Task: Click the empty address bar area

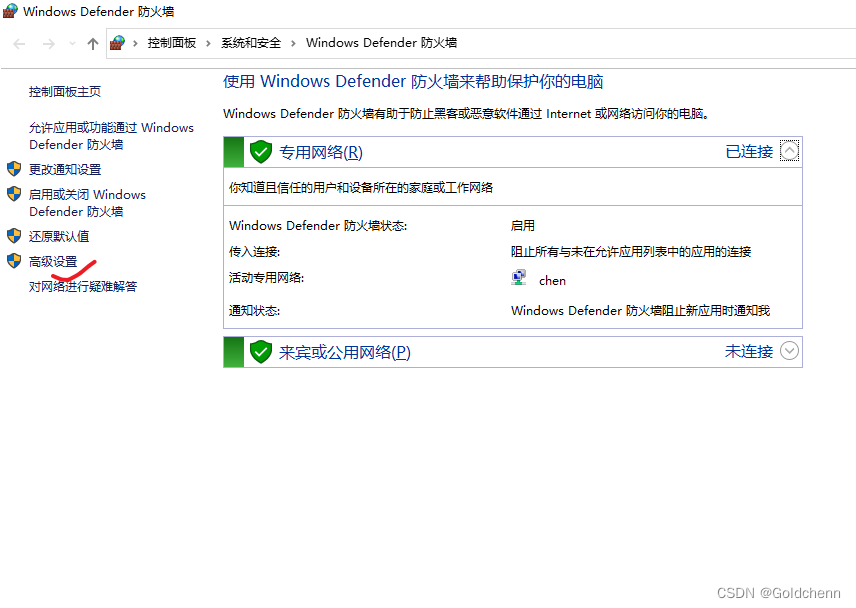Action: (600, 43)
